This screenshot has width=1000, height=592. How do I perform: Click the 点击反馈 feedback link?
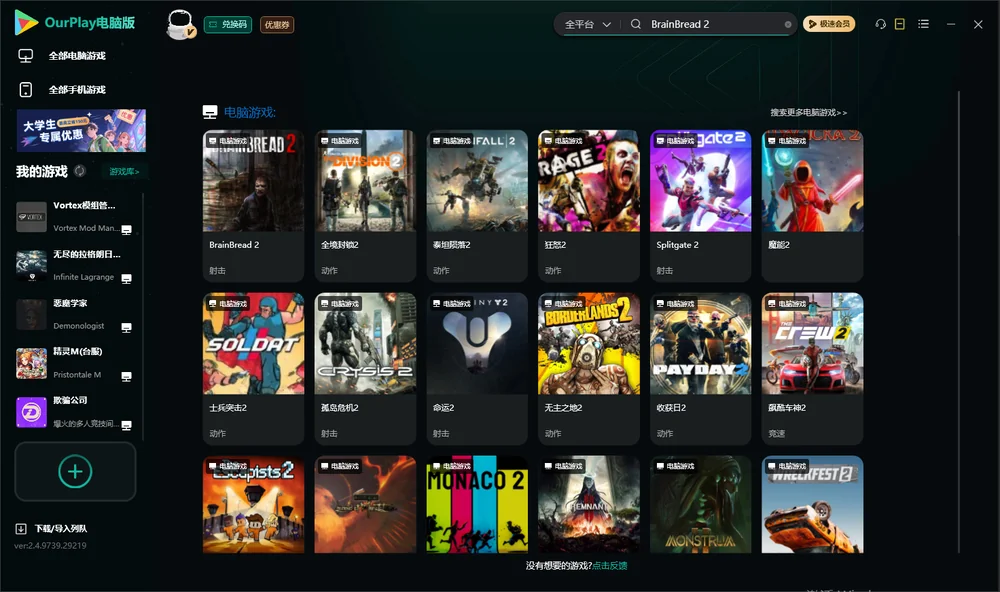(610, 565)
